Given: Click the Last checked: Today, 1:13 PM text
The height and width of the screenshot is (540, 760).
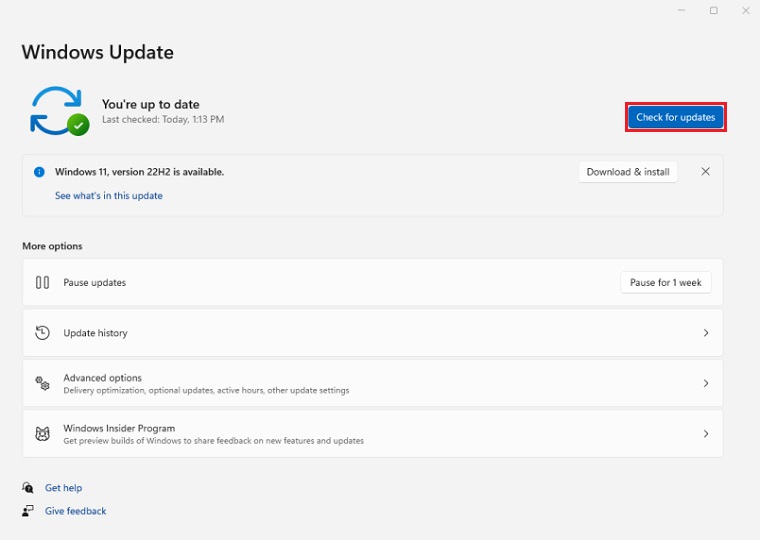Looking at the screenshot, I should [163, 120].
